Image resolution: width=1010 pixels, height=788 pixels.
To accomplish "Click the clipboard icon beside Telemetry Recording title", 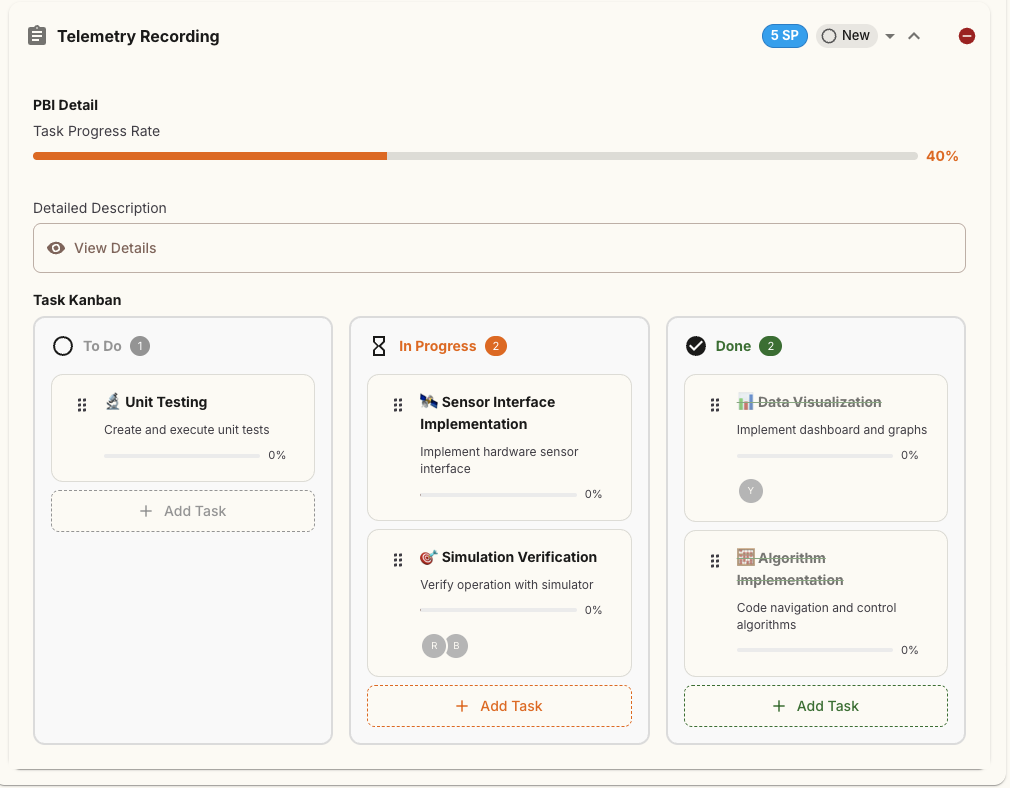I will [x=37, y=35].
